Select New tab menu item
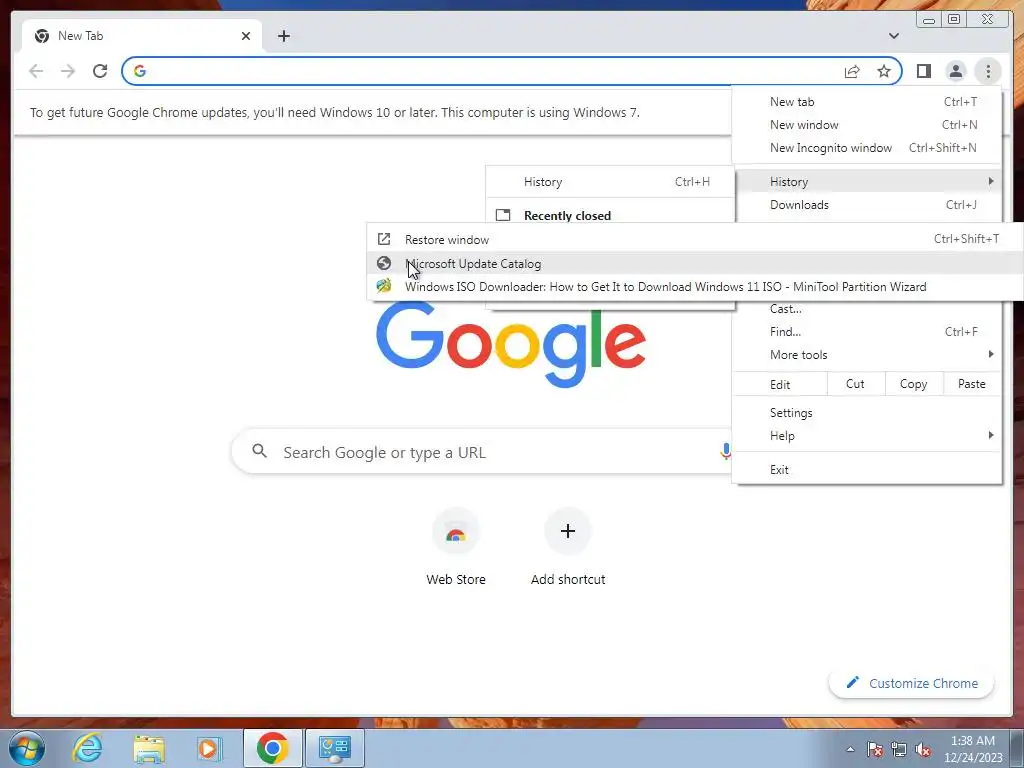Viewport: 1024px width, 768px height. [x=867, y=102]
